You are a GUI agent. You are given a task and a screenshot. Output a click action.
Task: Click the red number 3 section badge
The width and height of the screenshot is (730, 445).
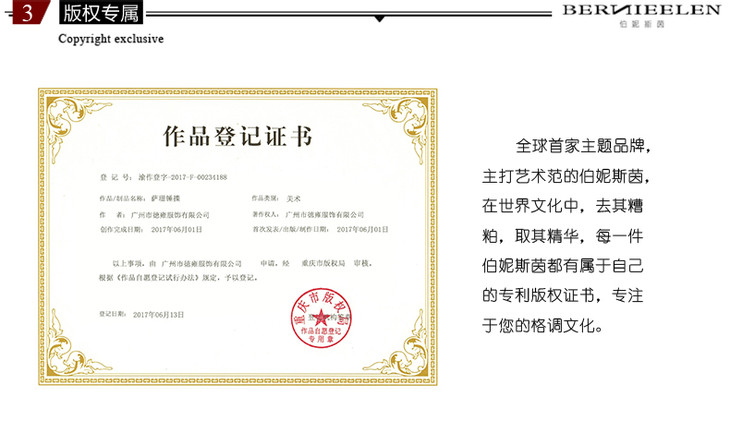30,12
